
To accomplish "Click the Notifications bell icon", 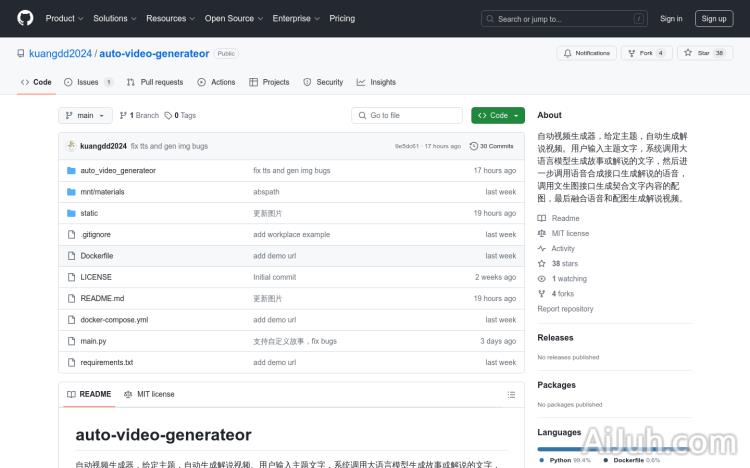I will [x=567, y=53].
